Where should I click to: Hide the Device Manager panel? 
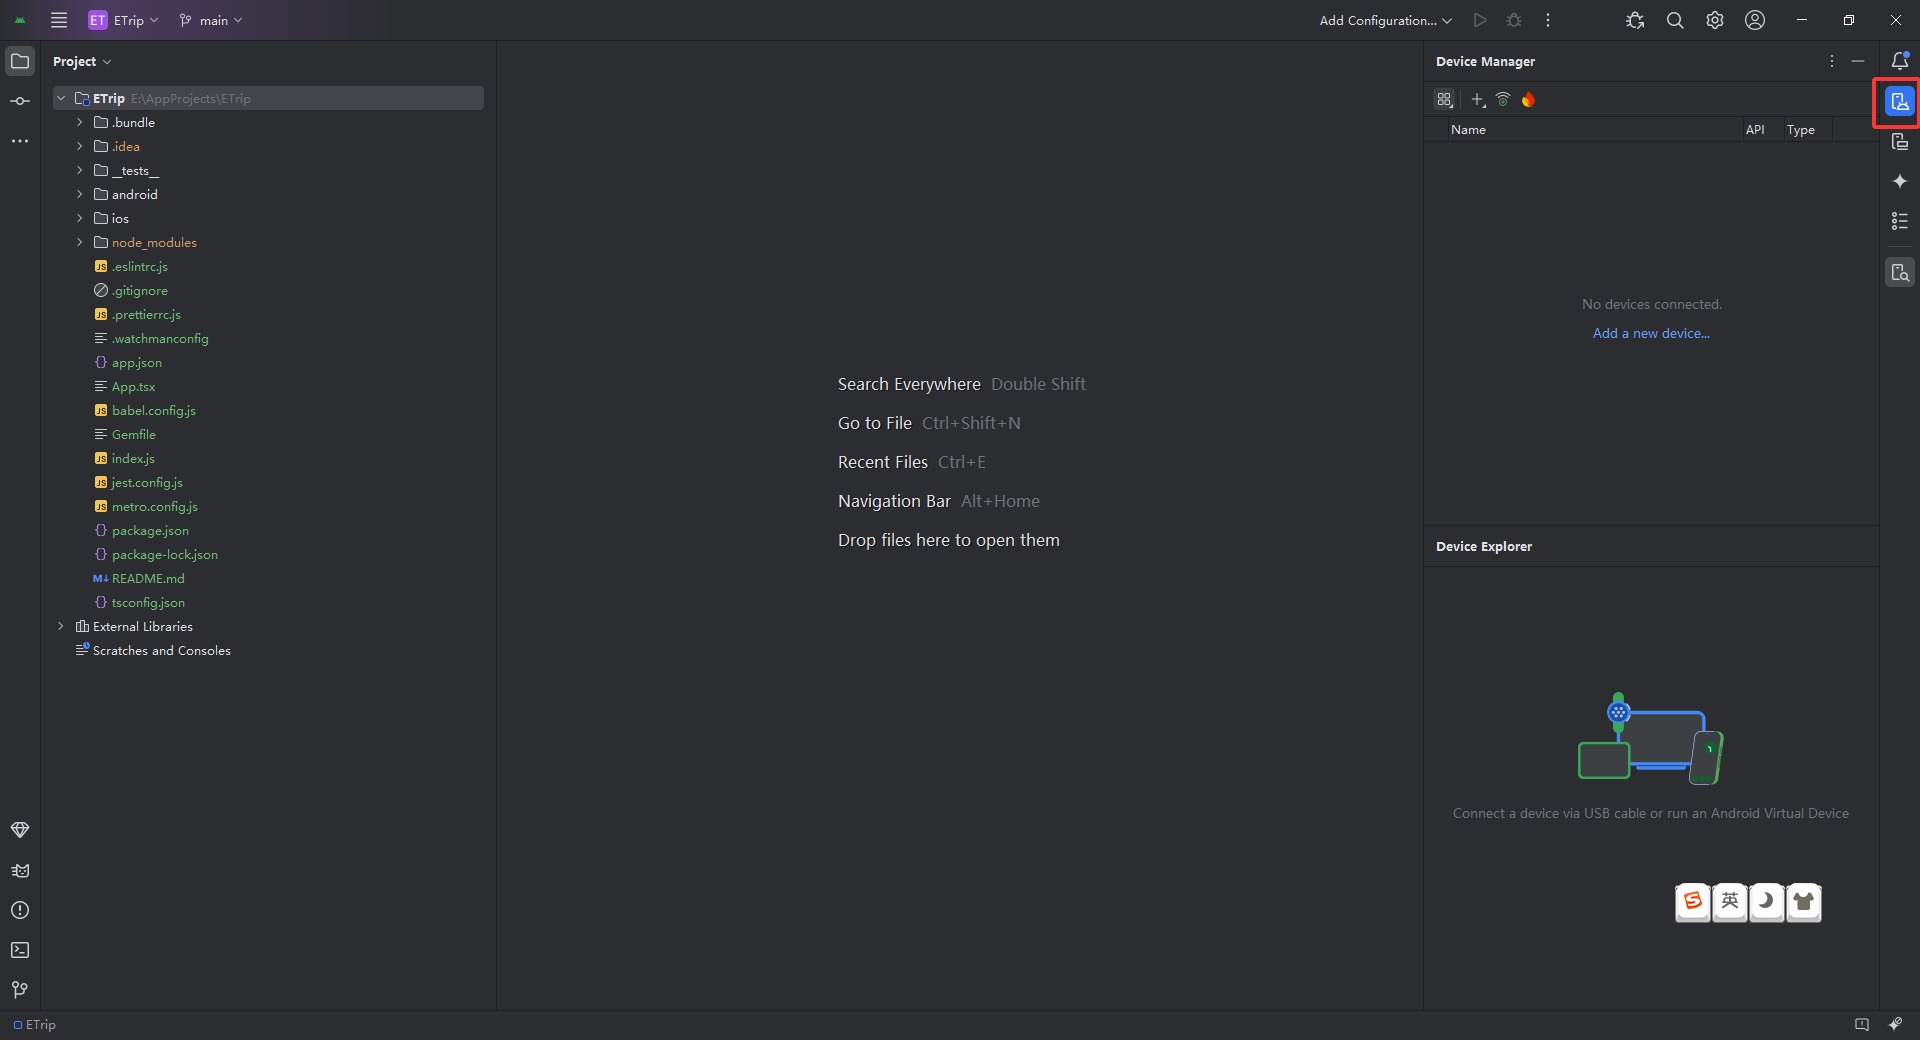click(x=1858, y=61)
